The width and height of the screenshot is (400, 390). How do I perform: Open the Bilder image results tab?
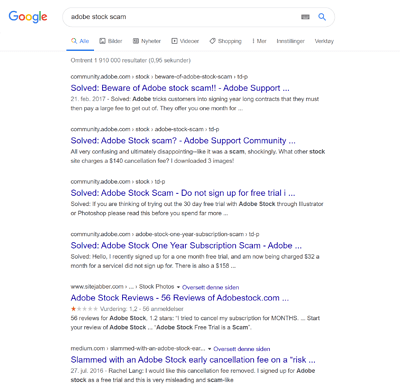[111, 41]
